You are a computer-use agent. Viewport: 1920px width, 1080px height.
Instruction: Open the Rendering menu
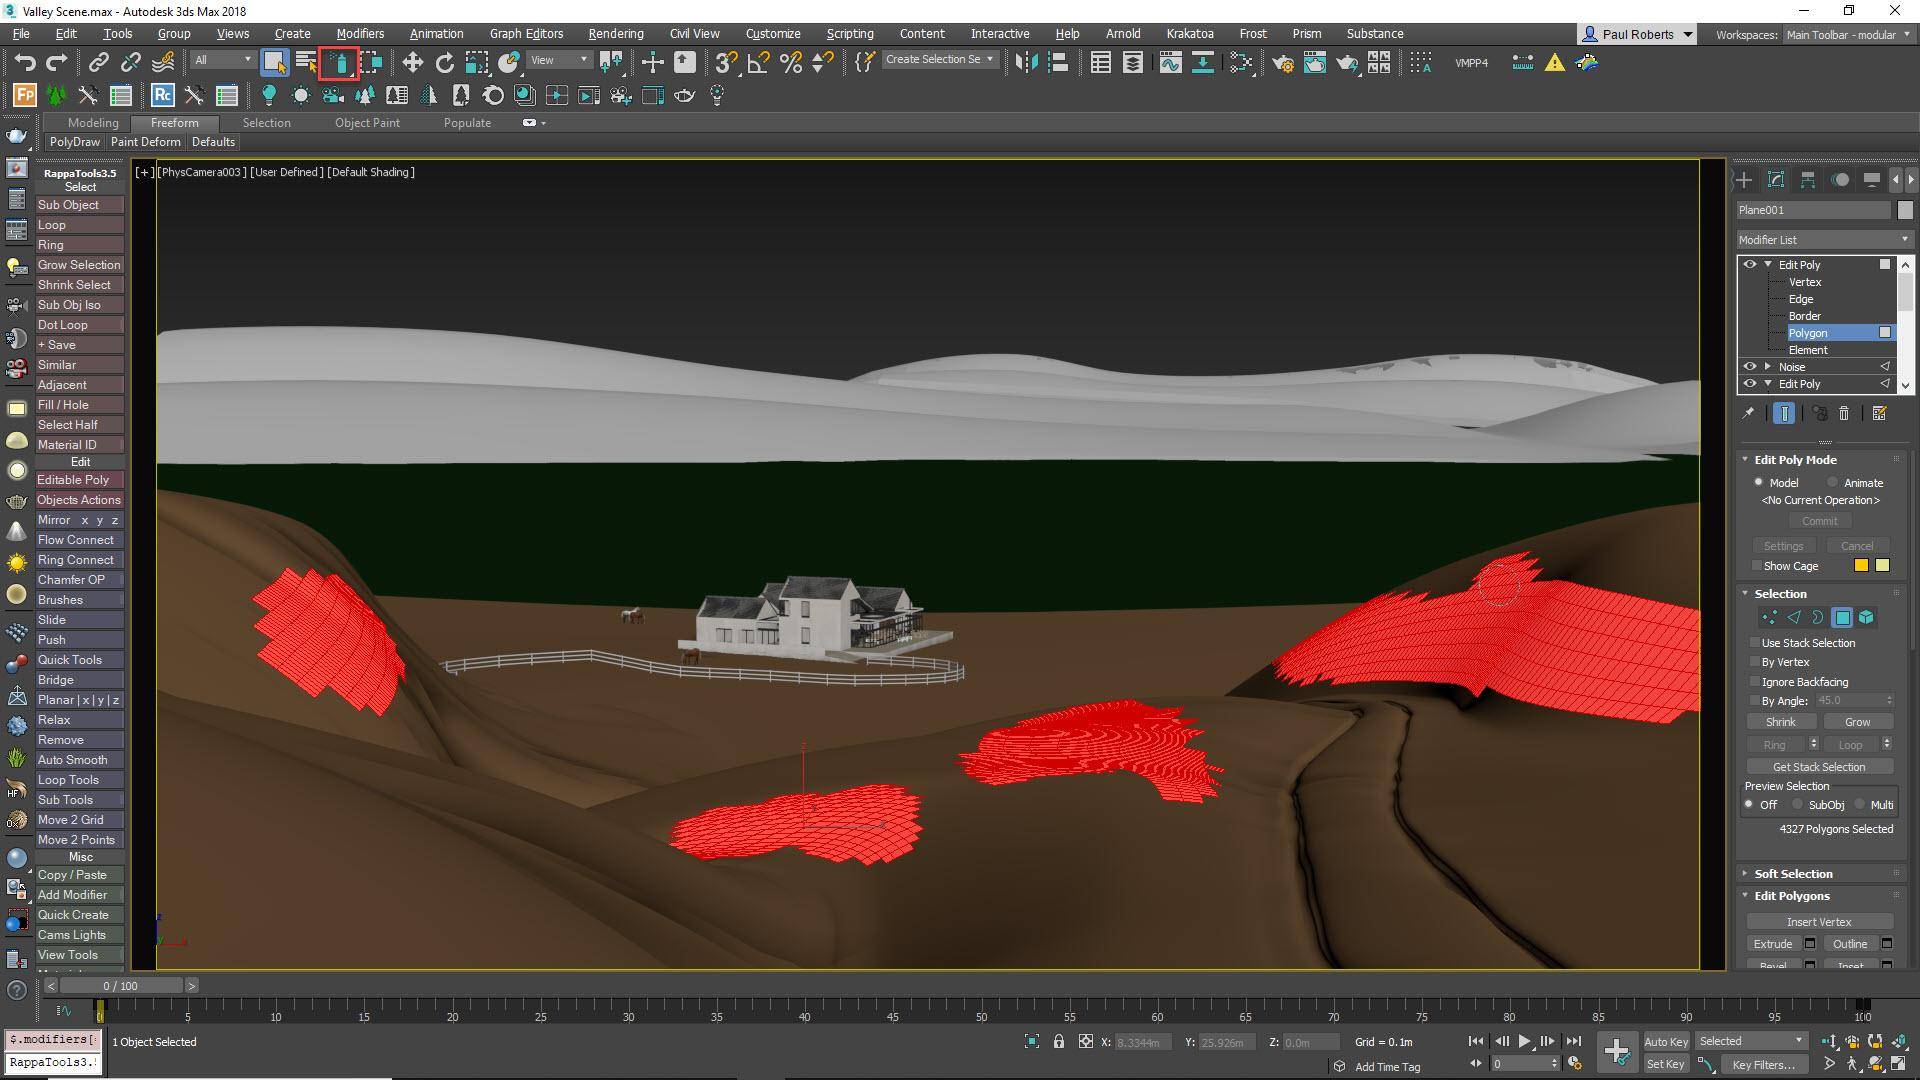click(x=615, y=33)
